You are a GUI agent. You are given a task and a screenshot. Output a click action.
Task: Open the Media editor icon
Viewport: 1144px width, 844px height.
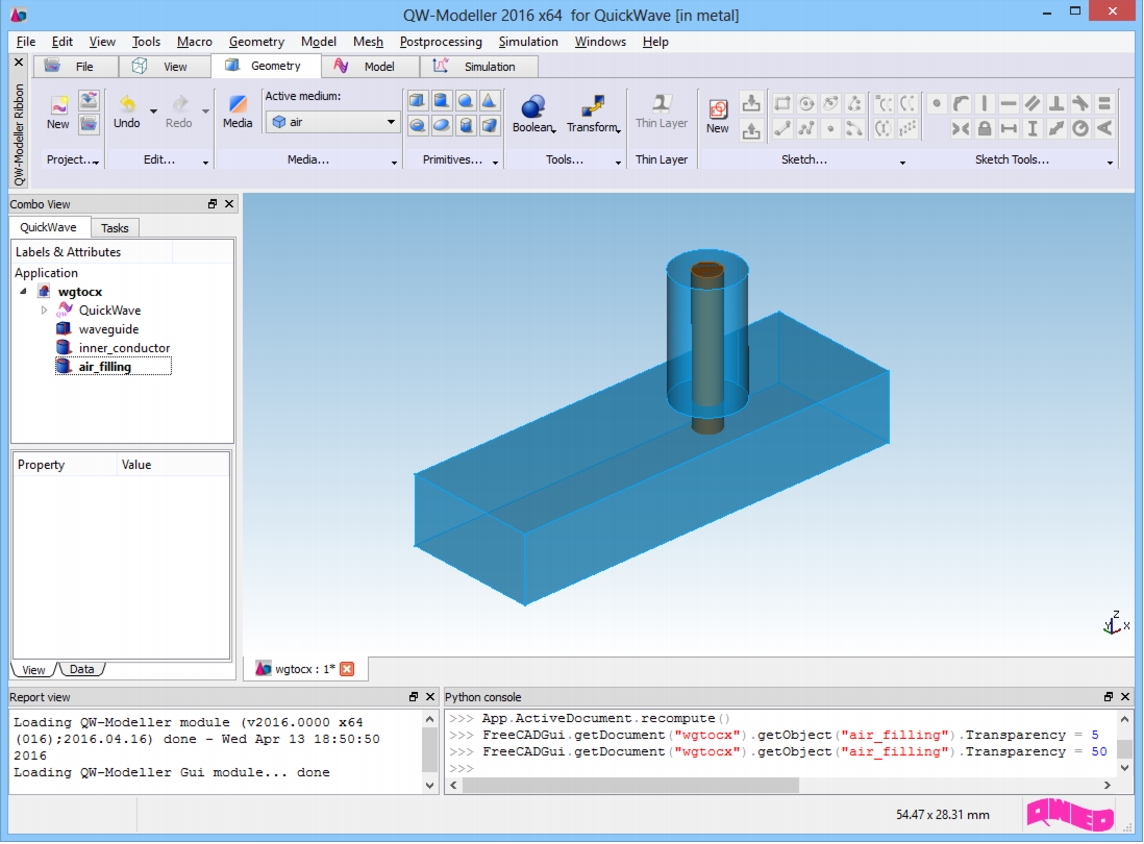[x=237, y=105]
